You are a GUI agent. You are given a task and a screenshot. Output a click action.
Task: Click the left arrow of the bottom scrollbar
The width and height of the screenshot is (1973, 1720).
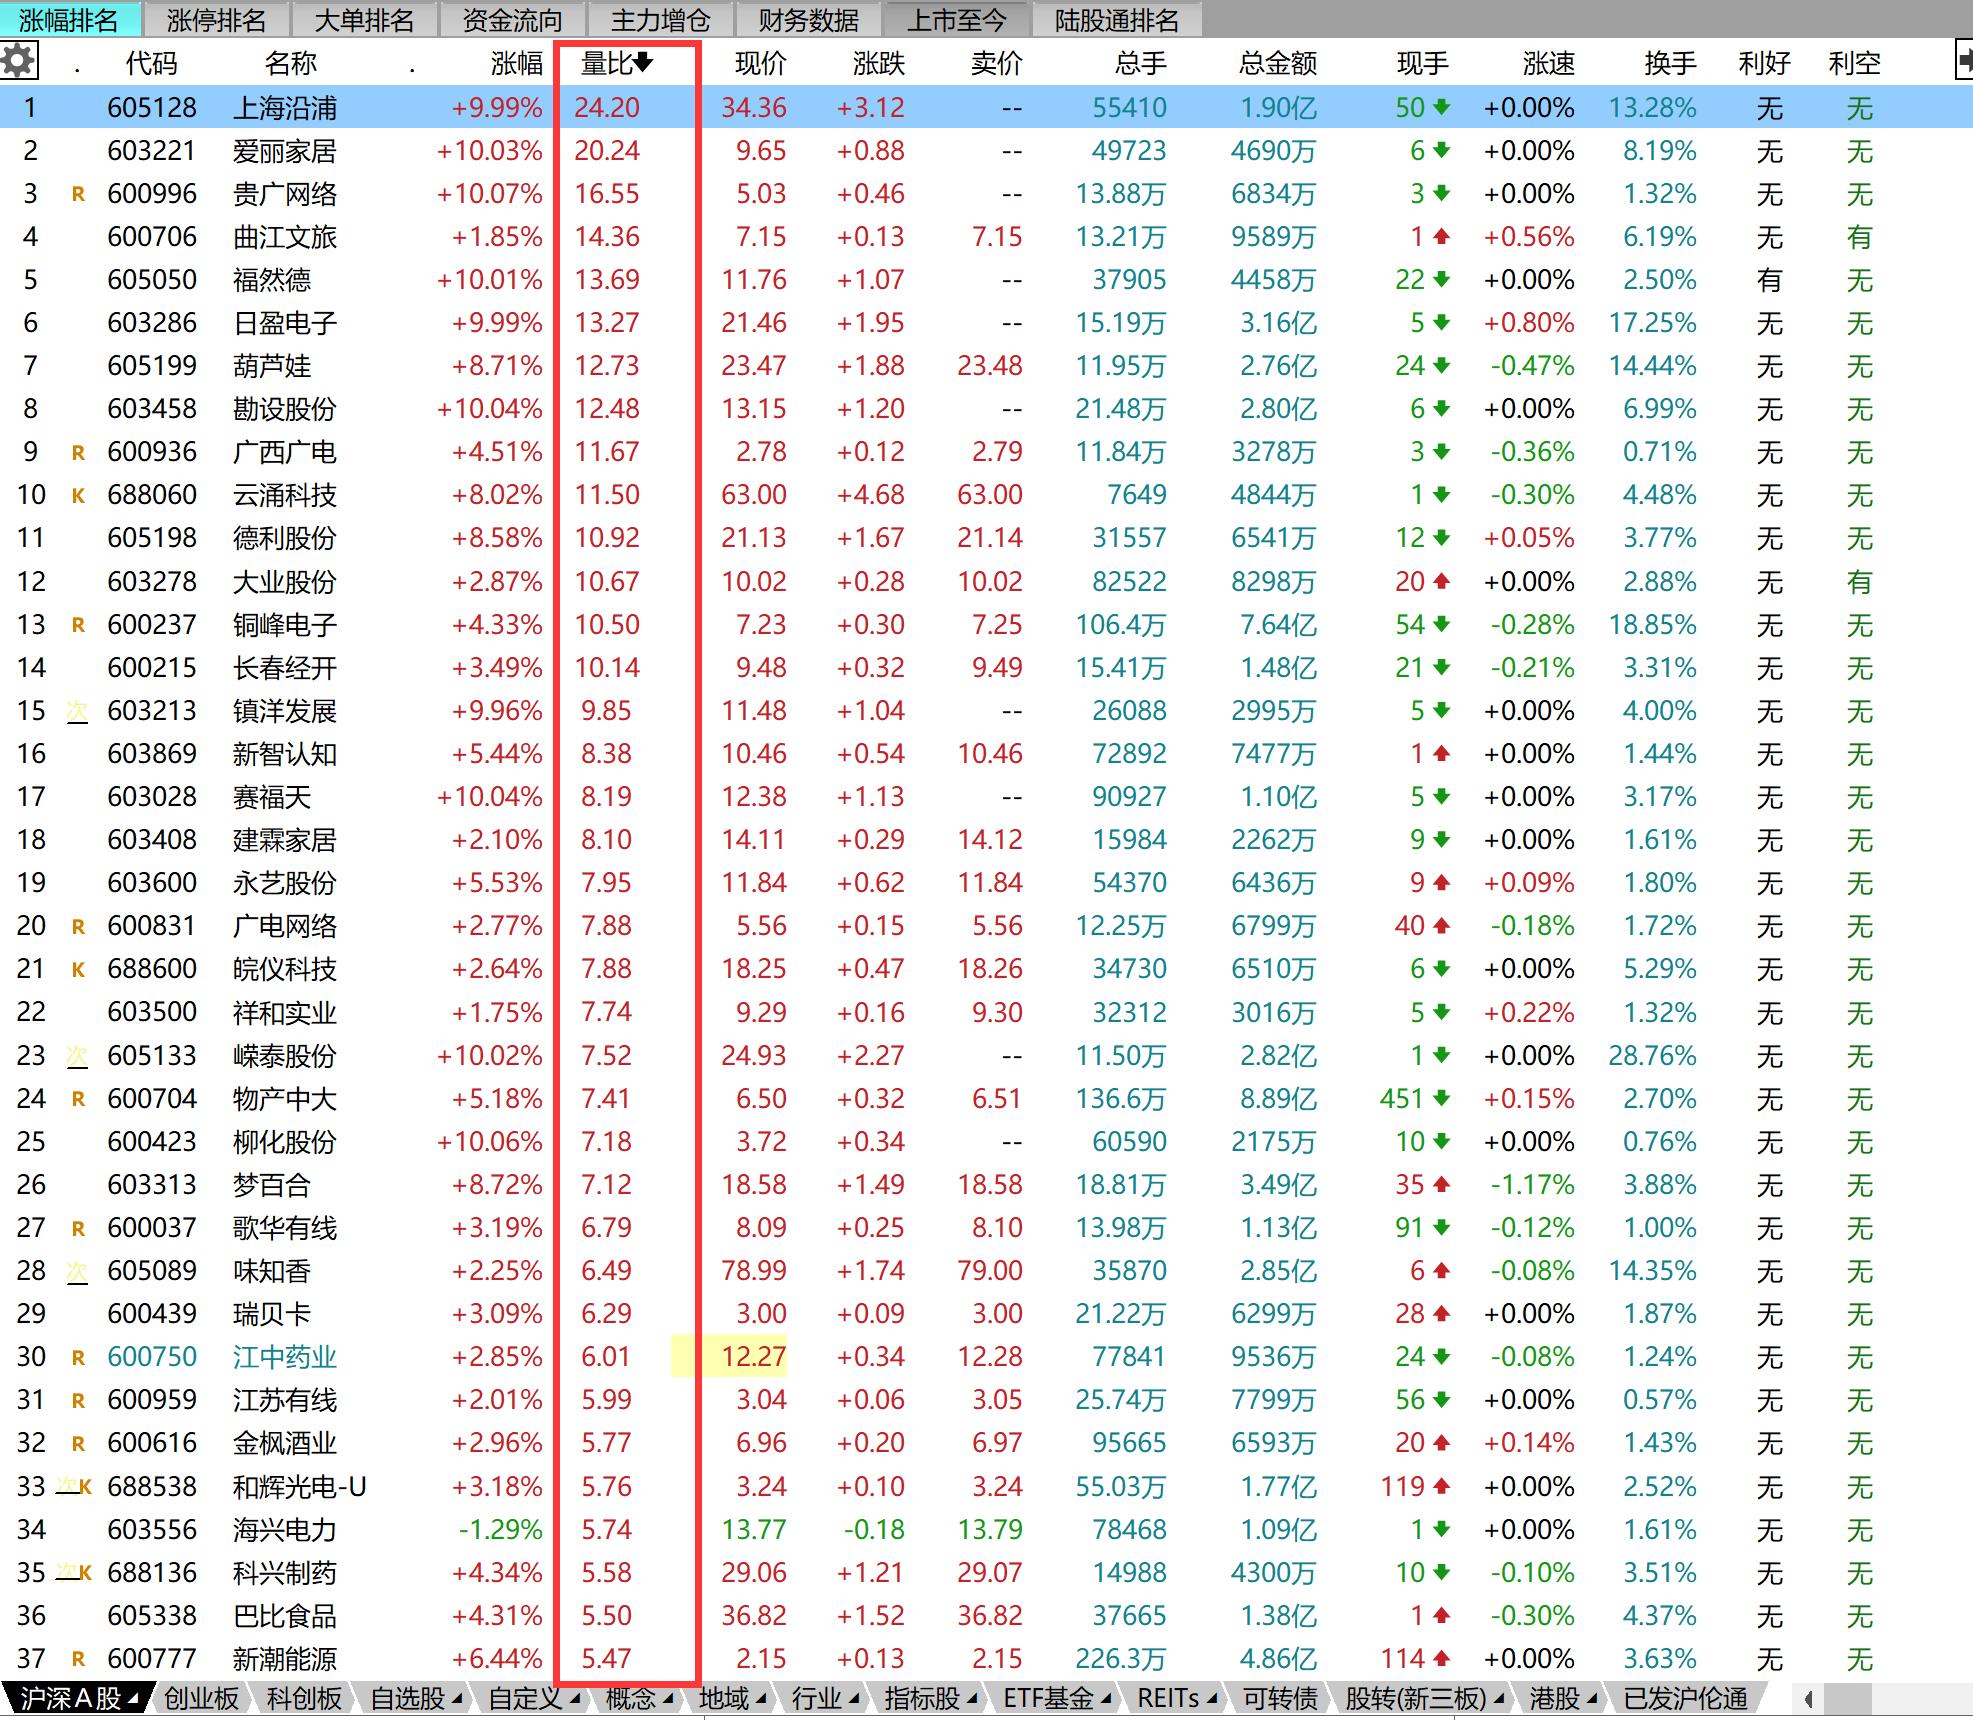tap(1808, 1699)
